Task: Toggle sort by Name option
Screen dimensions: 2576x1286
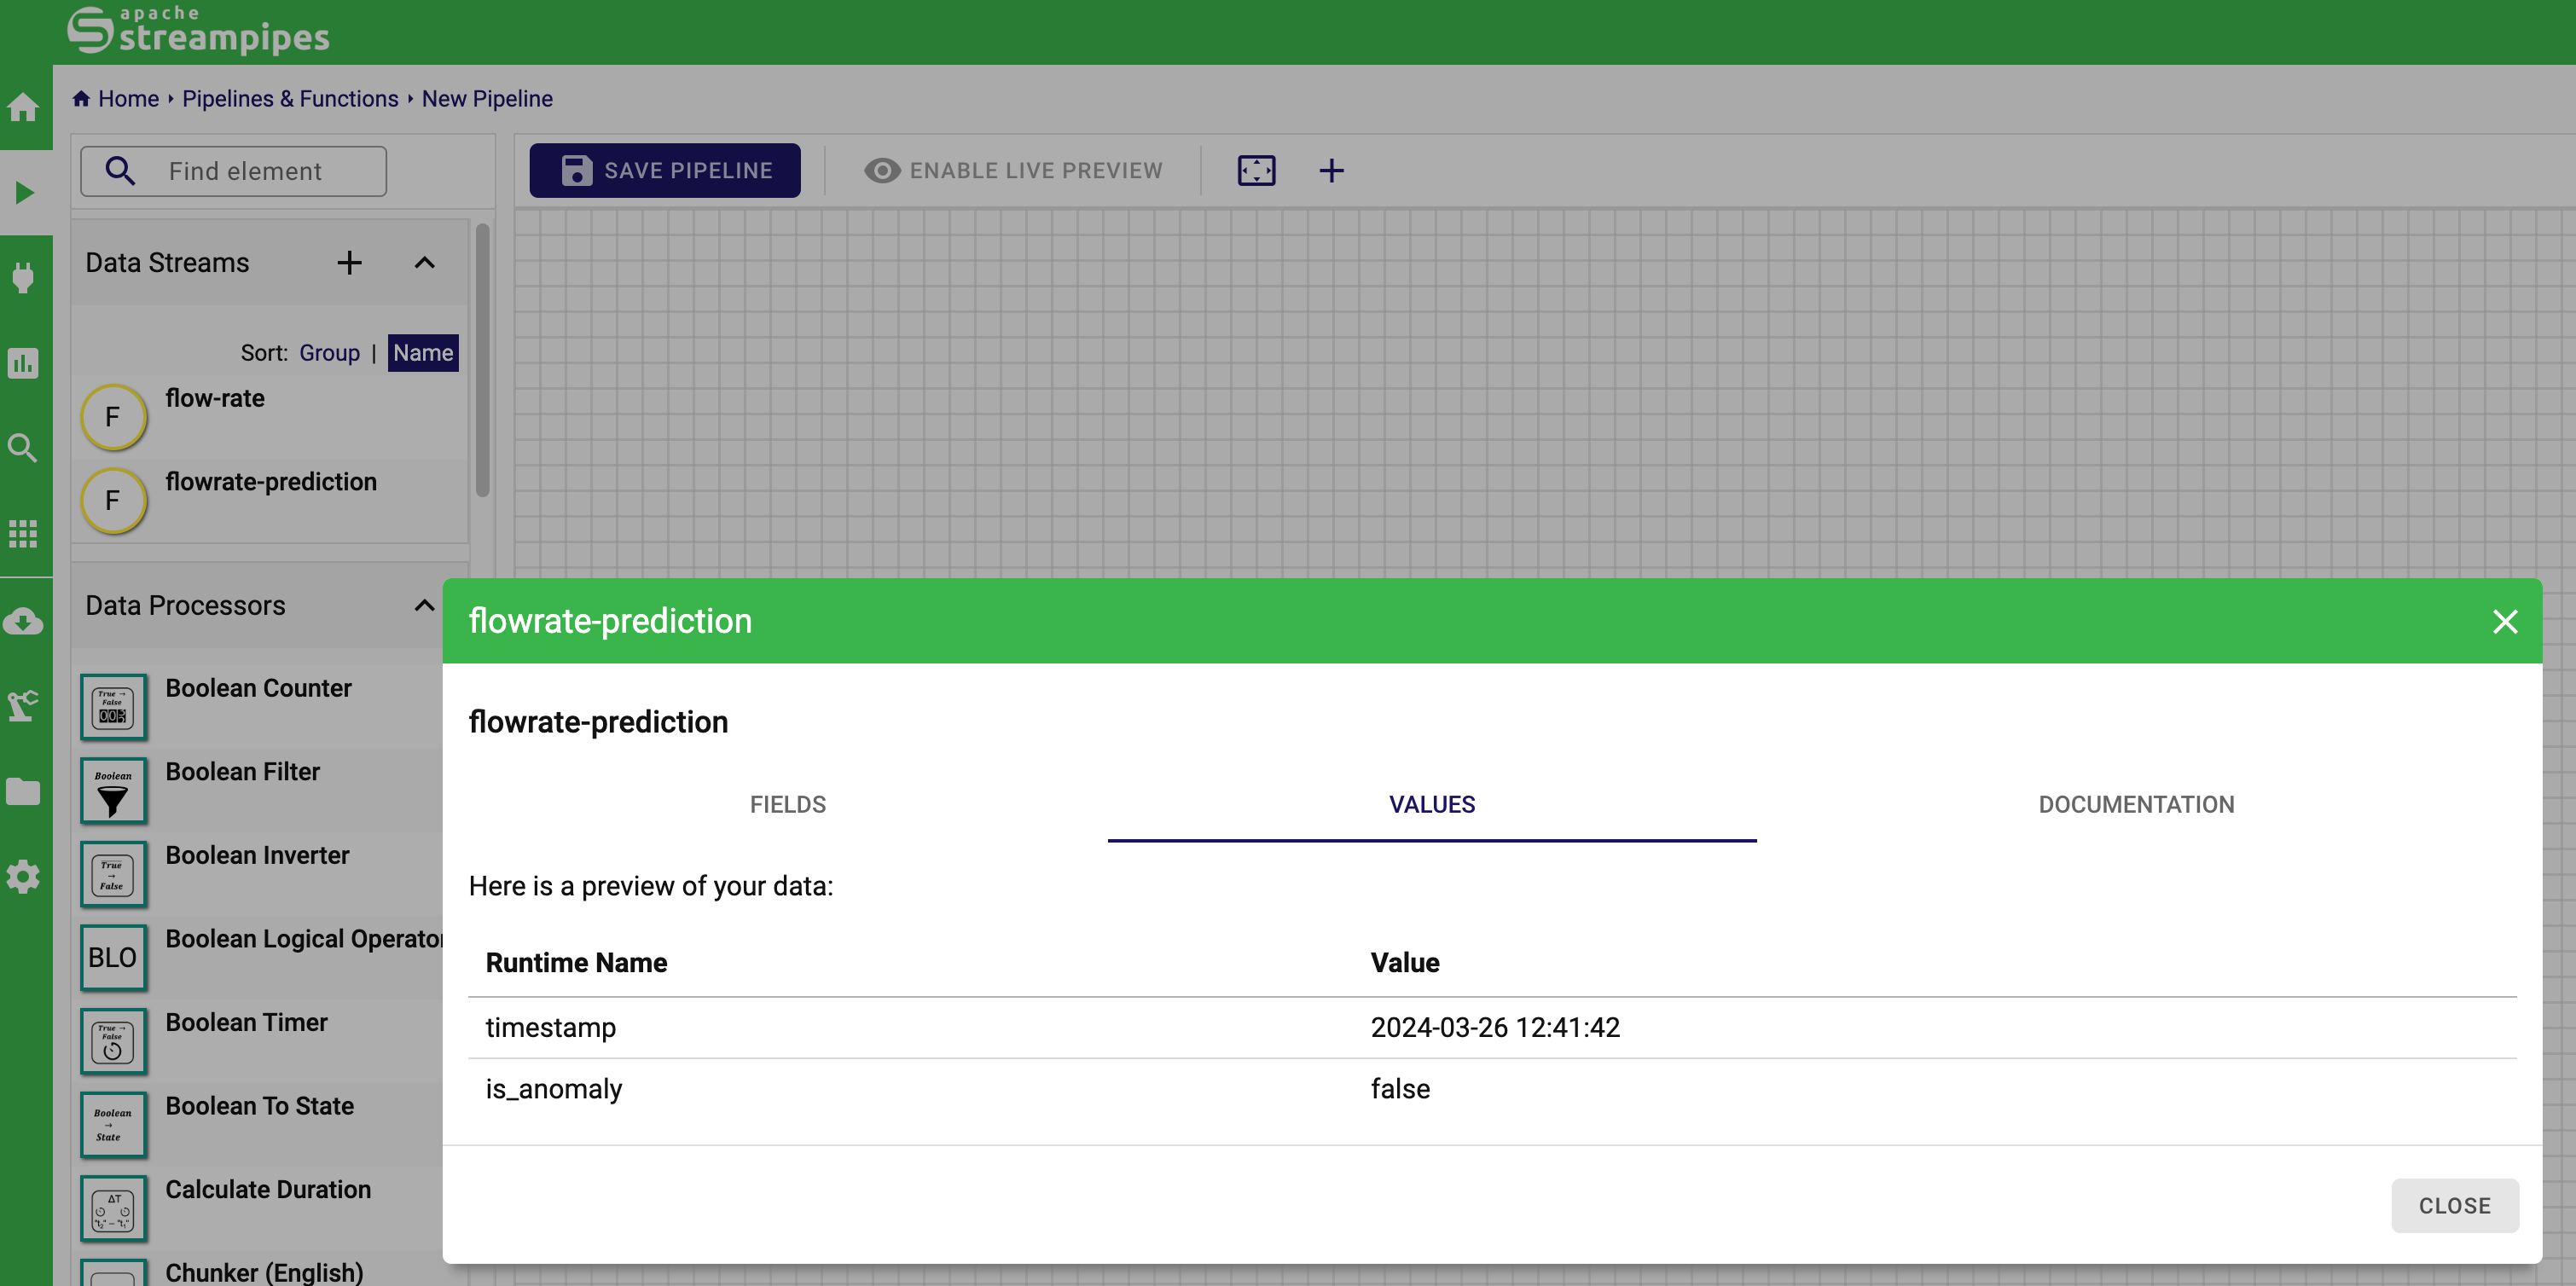Action: click(x=422, y=351)
